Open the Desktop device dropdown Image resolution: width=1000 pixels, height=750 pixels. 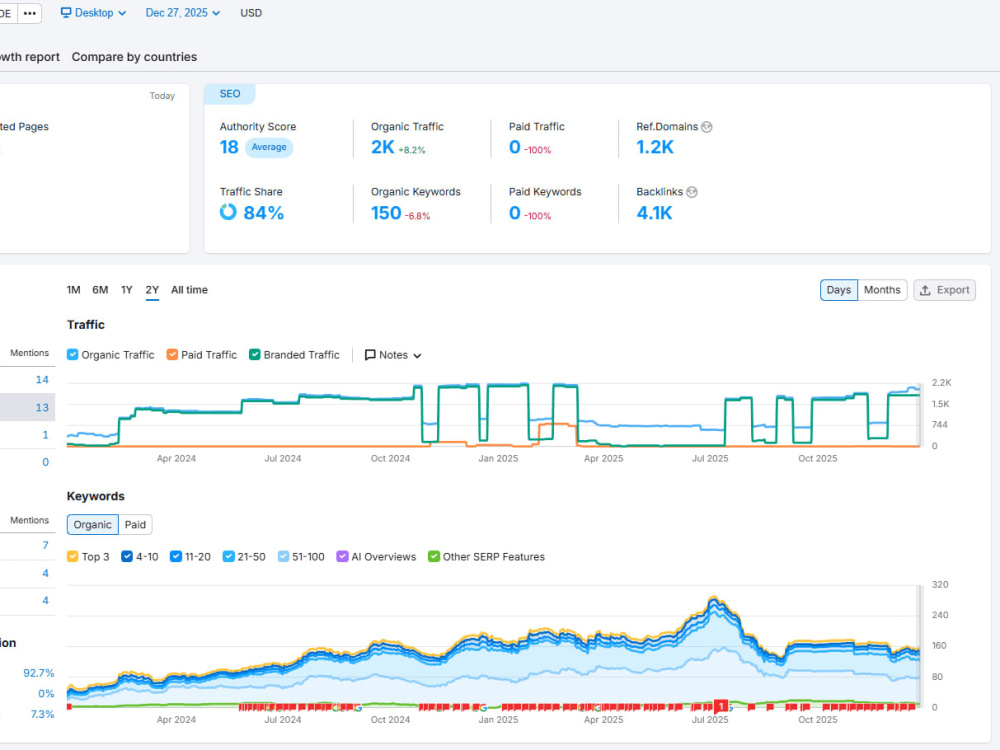pyautogui.click(x=93, y=13)
